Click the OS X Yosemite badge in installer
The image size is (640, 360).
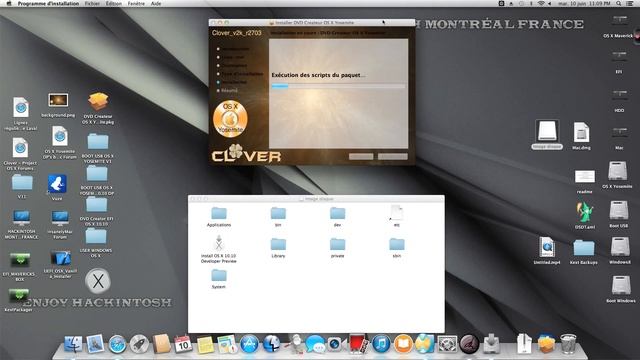(230, 118)
